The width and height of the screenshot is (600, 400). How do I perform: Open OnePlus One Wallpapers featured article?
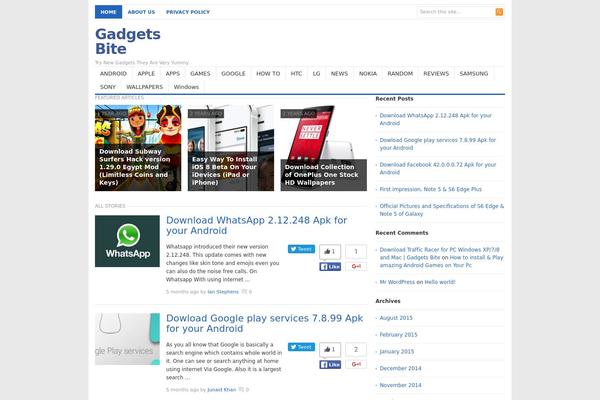click(x=323, y=148)
